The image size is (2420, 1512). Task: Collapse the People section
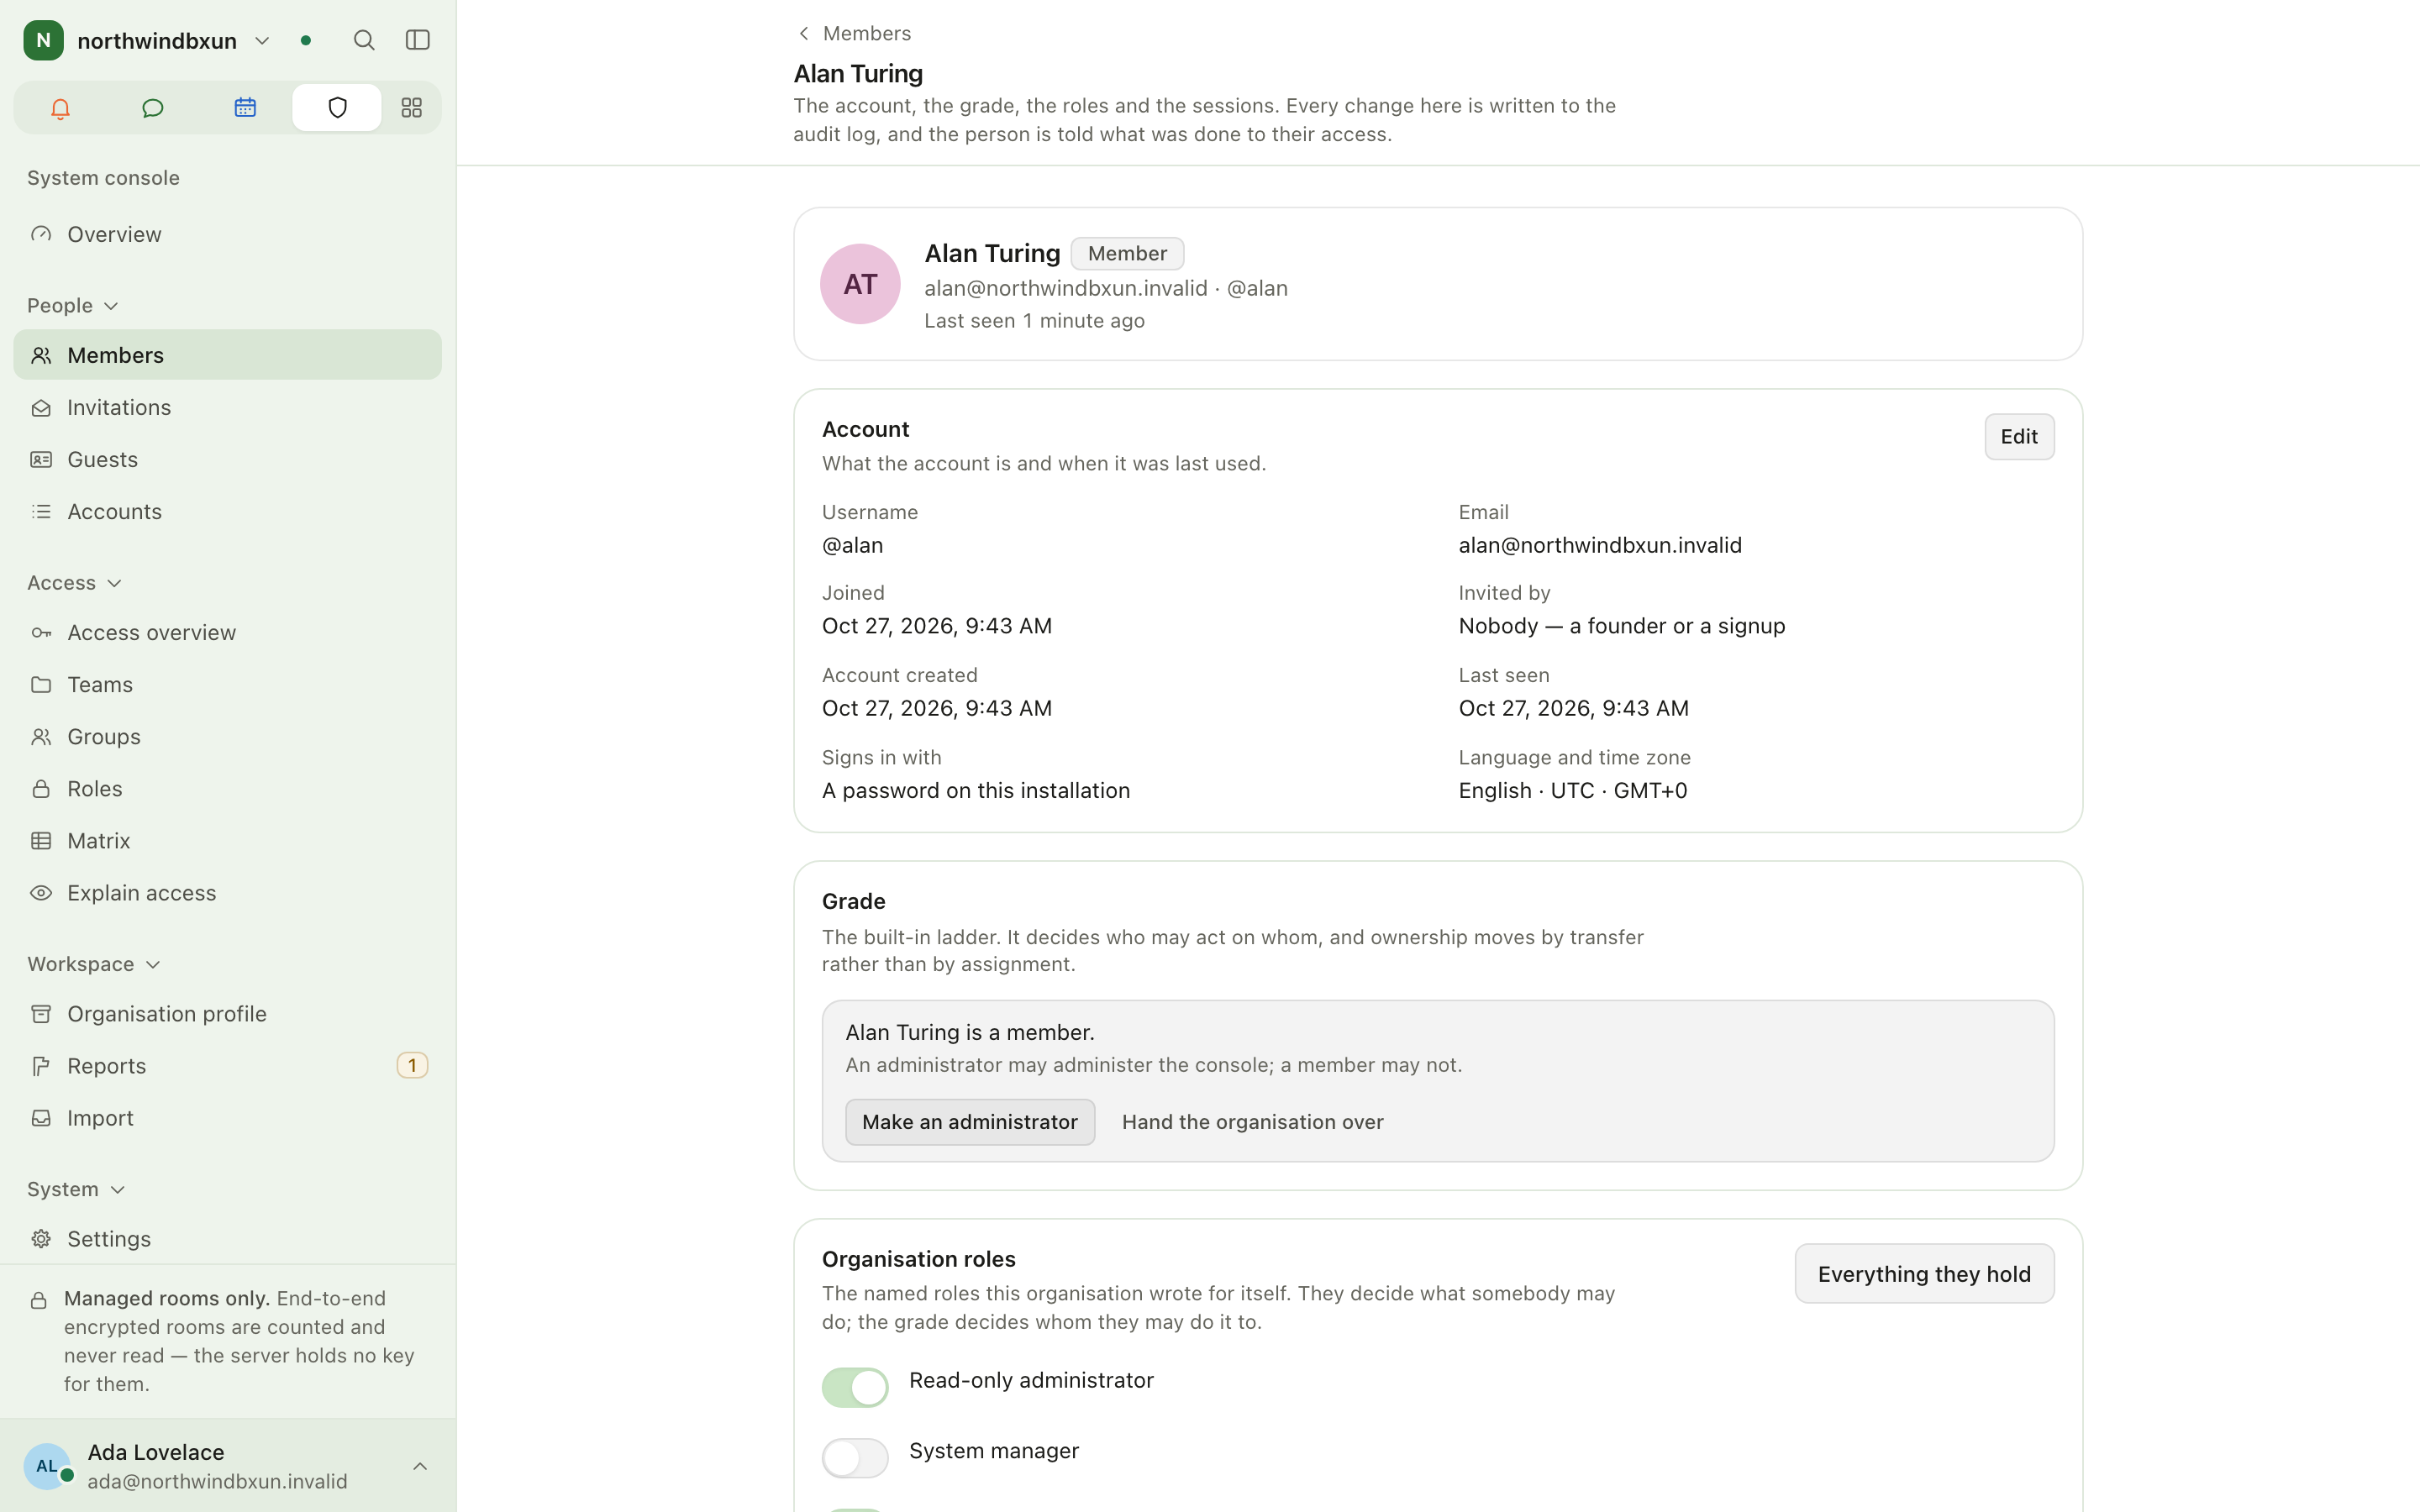click(73, 306)
